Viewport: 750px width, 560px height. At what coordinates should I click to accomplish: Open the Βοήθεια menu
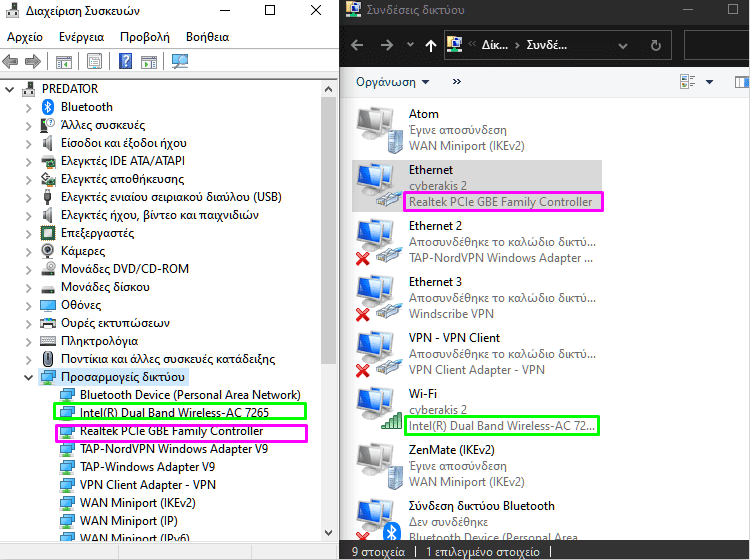pyautogui.click(x=207, y=37)
